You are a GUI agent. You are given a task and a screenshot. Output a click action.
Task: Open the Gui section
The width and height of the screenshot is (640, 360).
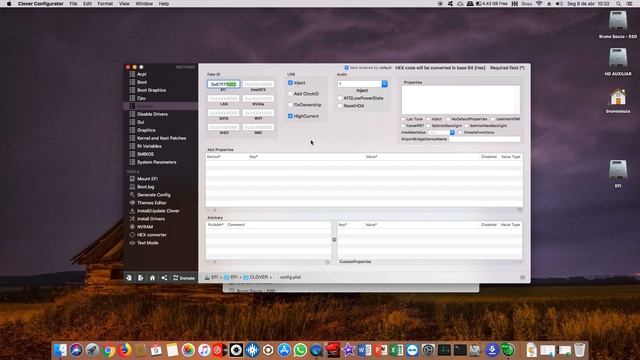[140, 122]
